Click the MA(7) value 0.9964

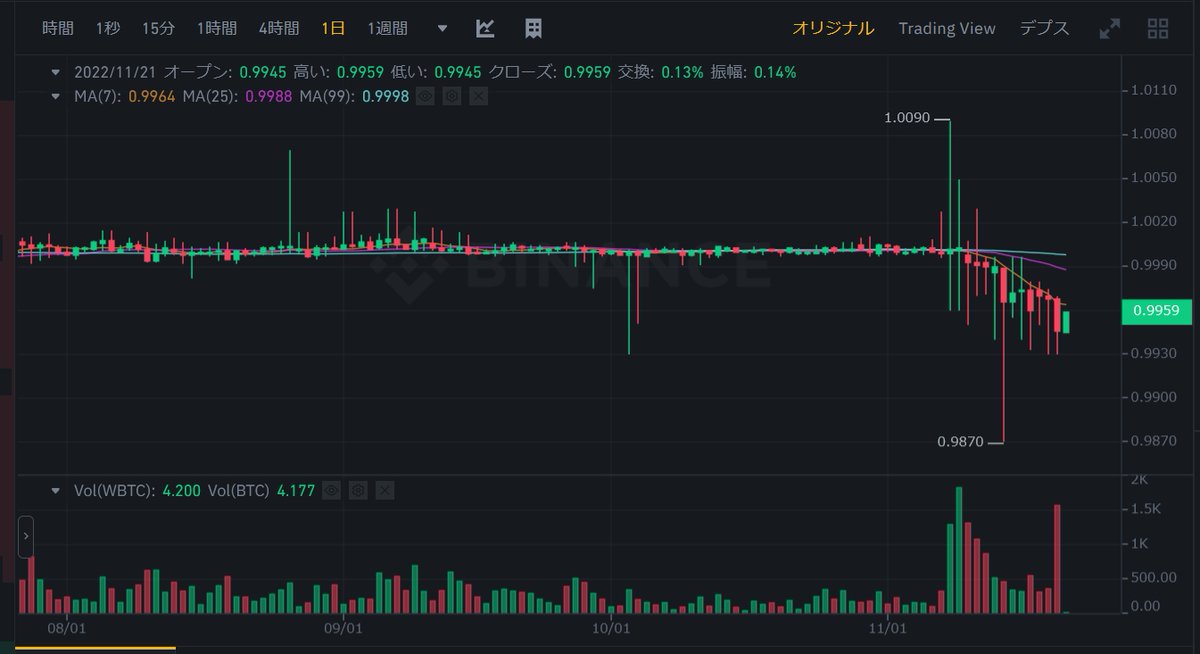(x=150, y=96)
